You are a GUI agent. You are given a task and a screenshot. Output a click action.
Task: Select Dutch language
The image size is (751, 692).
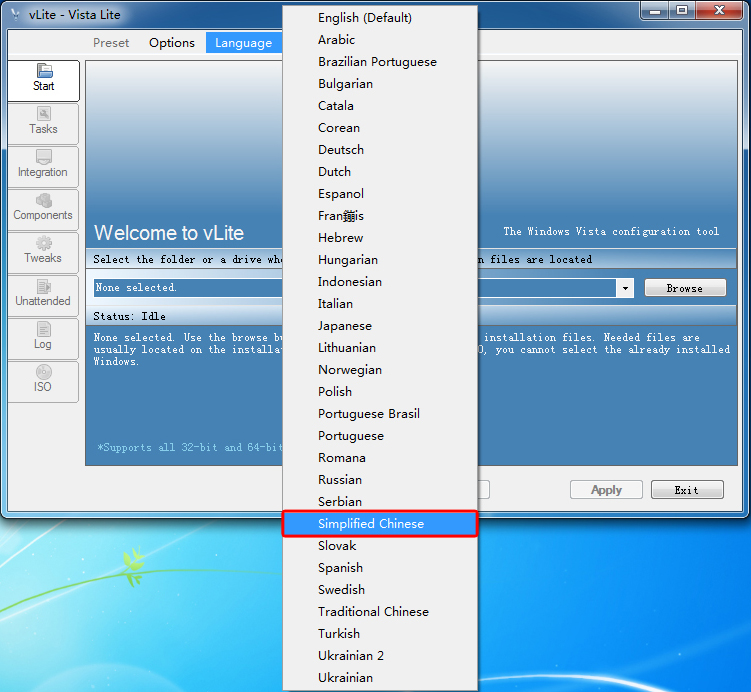(x=380, y=172)
